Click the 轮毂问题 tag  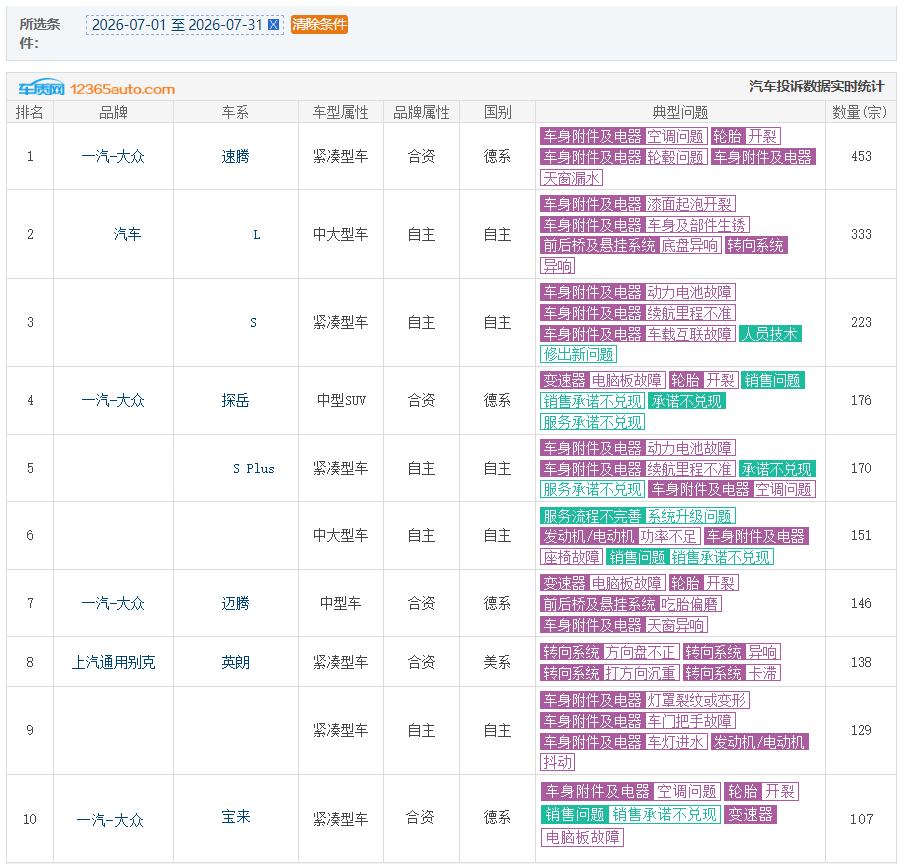[x=675, y=157]
